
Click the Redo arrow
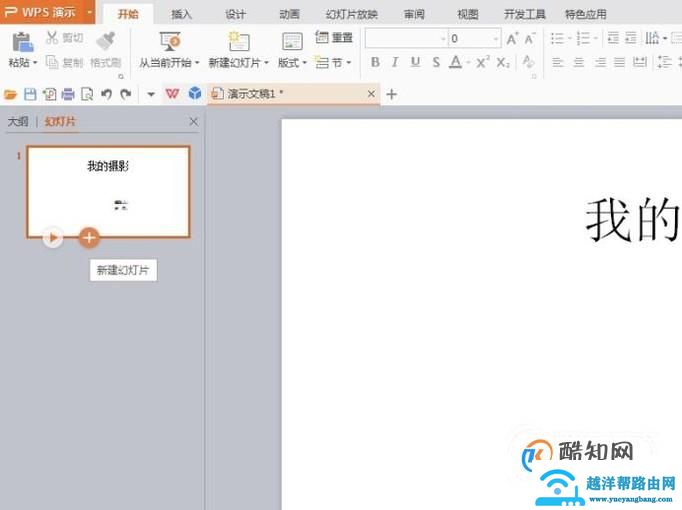[x=126, y=94]
